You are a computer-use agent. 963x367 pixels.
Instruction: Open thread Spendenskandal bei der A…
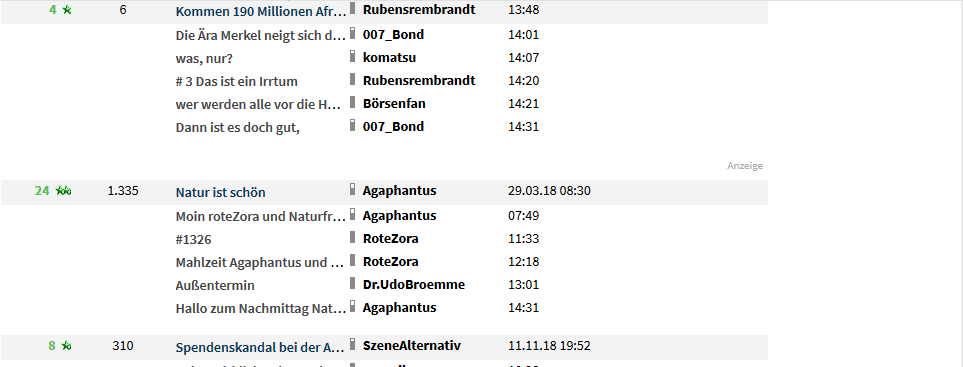pyautogui.click(x=260, y=347)
